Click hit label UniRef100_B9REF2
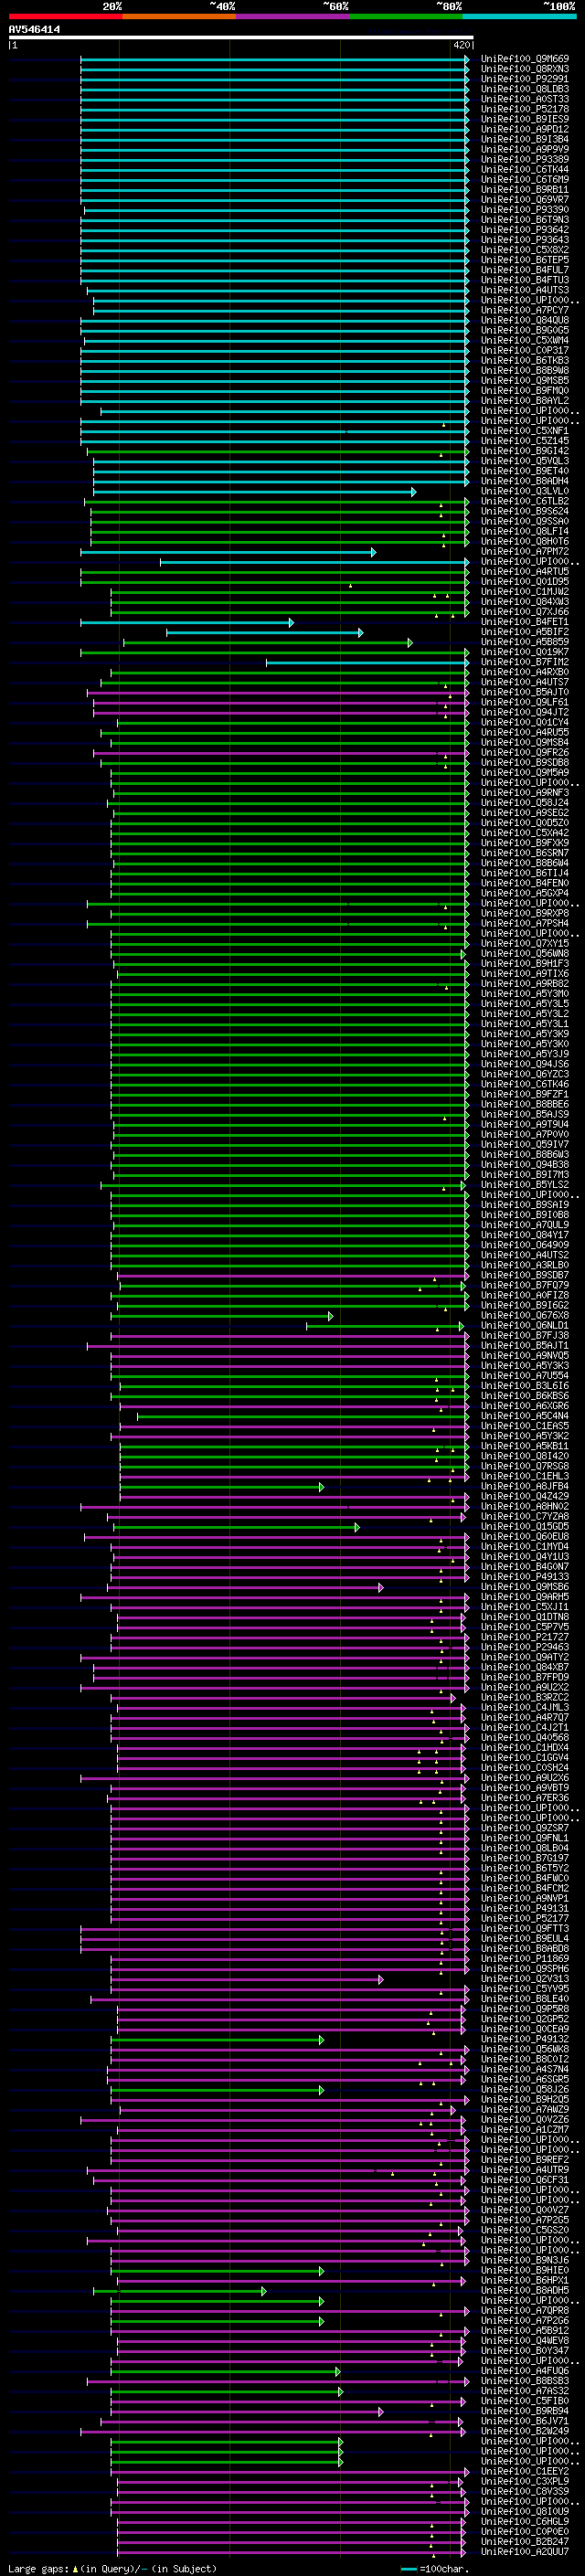 pyautogui.click(x=525, y=2160)
